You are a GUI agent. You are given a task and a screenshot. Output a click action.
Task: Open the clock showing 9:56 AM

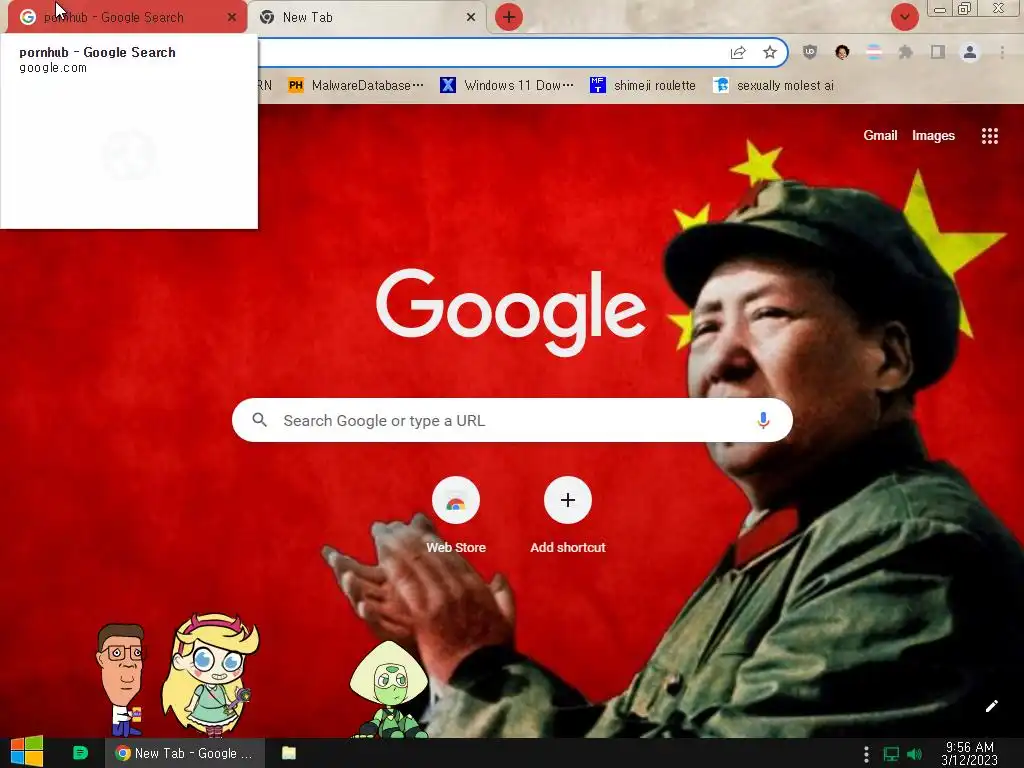tap(970, 753)
